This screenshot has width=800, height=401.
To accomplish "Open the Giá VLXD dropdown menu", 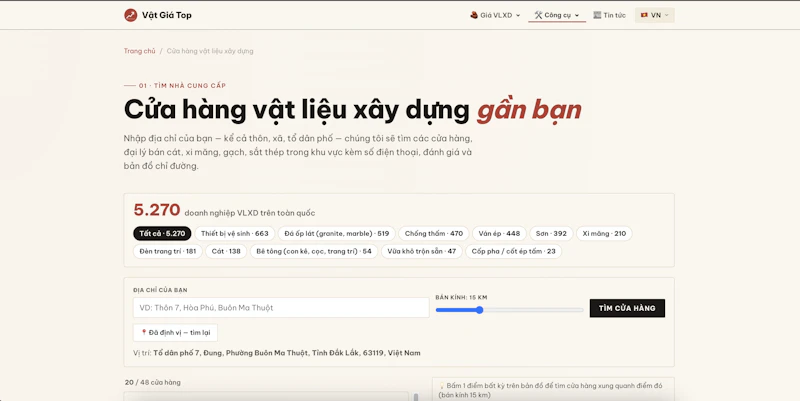I will [x=495, y=15].
